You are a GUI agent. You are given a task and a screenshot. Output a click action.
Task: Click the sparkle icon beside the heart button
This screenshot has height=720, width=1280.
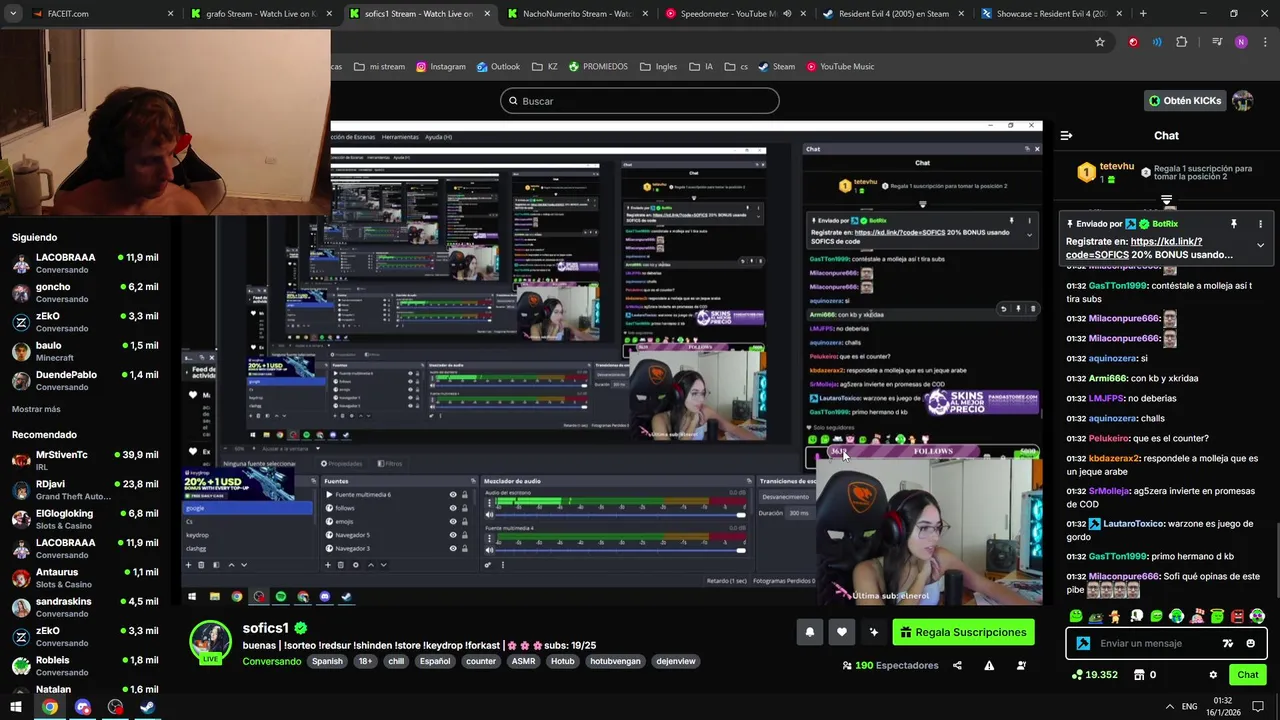[874, 632]
